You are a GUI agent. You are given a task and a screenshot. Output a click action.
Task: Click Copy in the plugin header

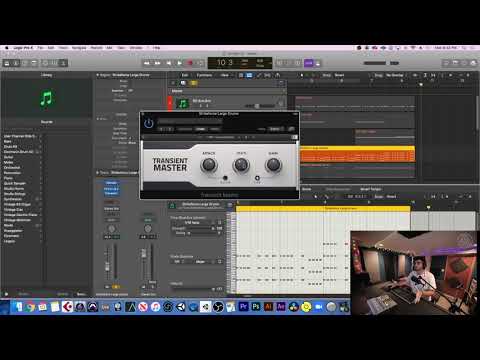(x=200, y=129)
